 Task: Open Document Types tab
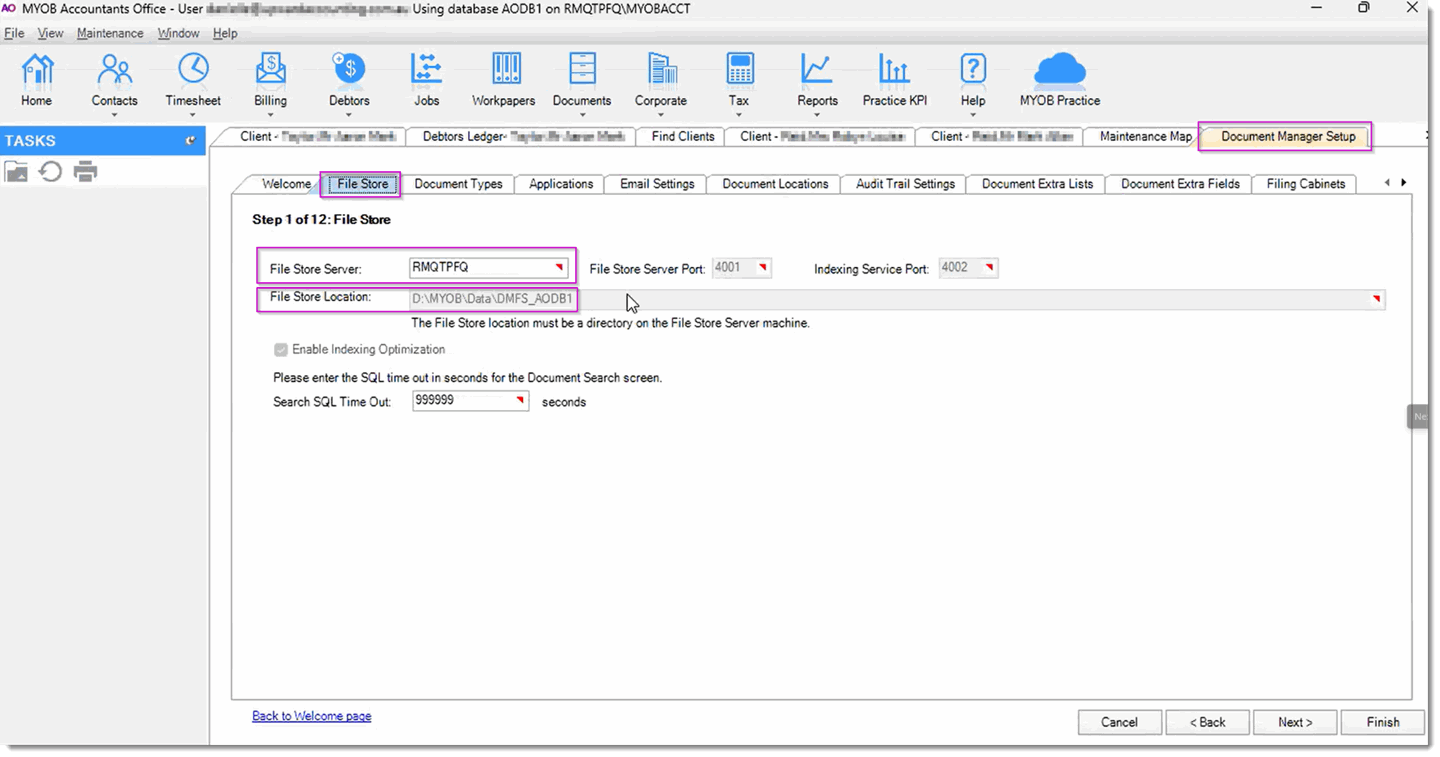pyautogui.click(x=458, y=184)
